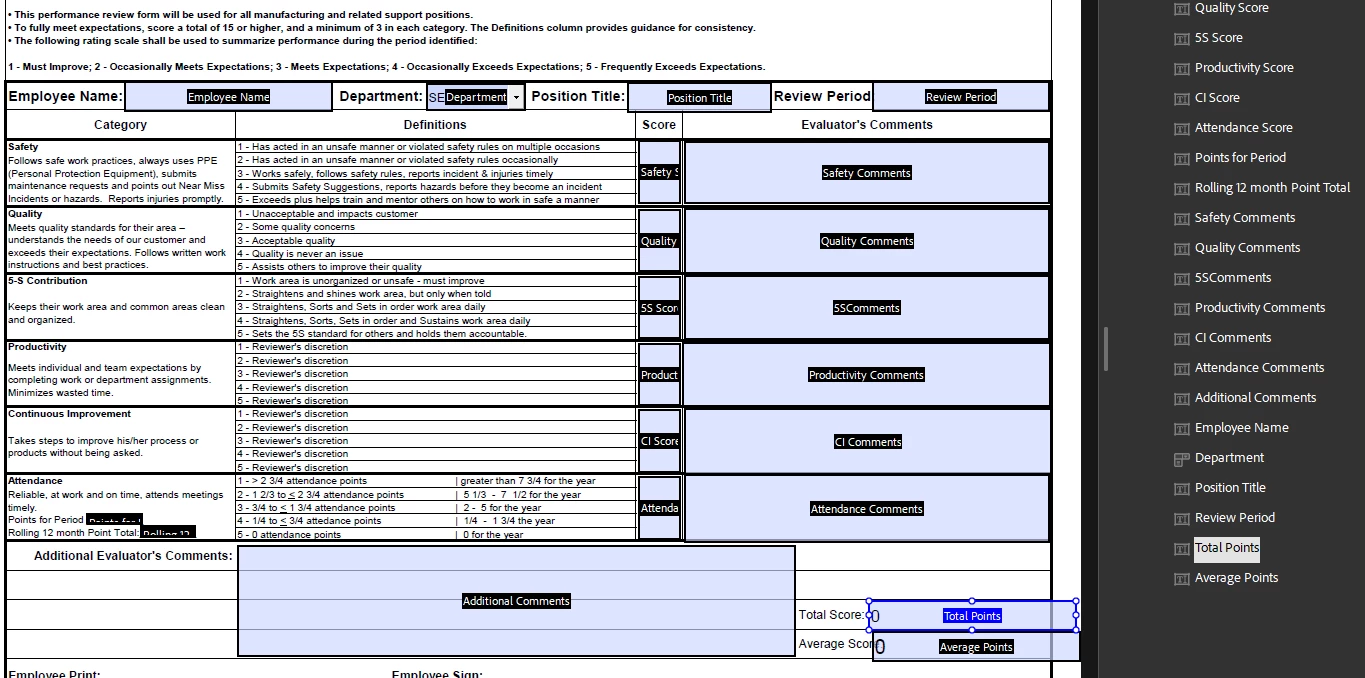Click the Quality Comments form field
Viewport: 1365px width, 678px height.
coord(866,241)
